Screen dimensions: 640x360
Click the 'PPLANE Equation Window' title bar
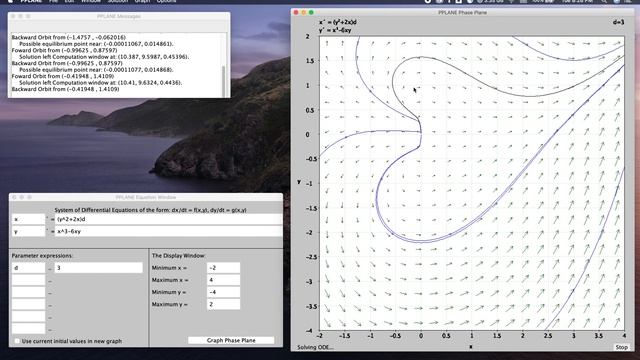146,197
